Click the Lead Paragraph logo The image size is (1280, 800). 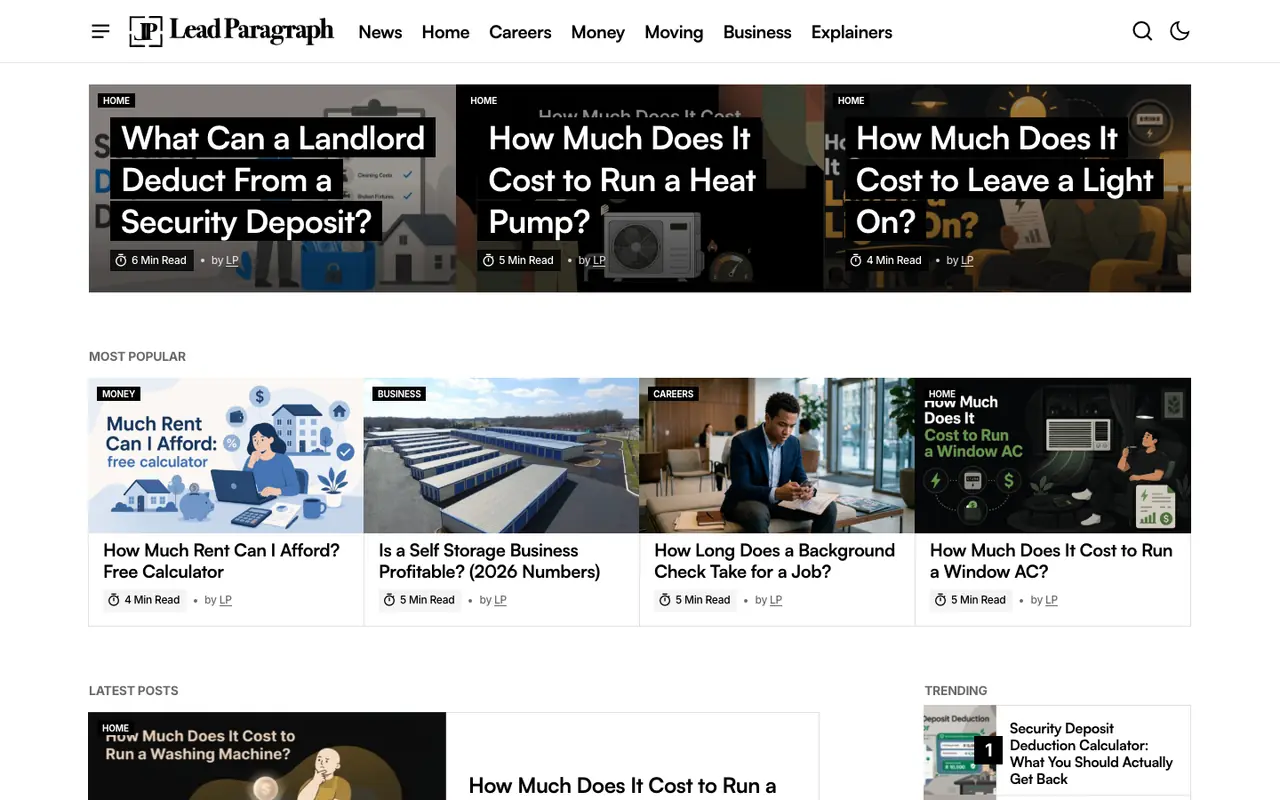click(231, 31)
